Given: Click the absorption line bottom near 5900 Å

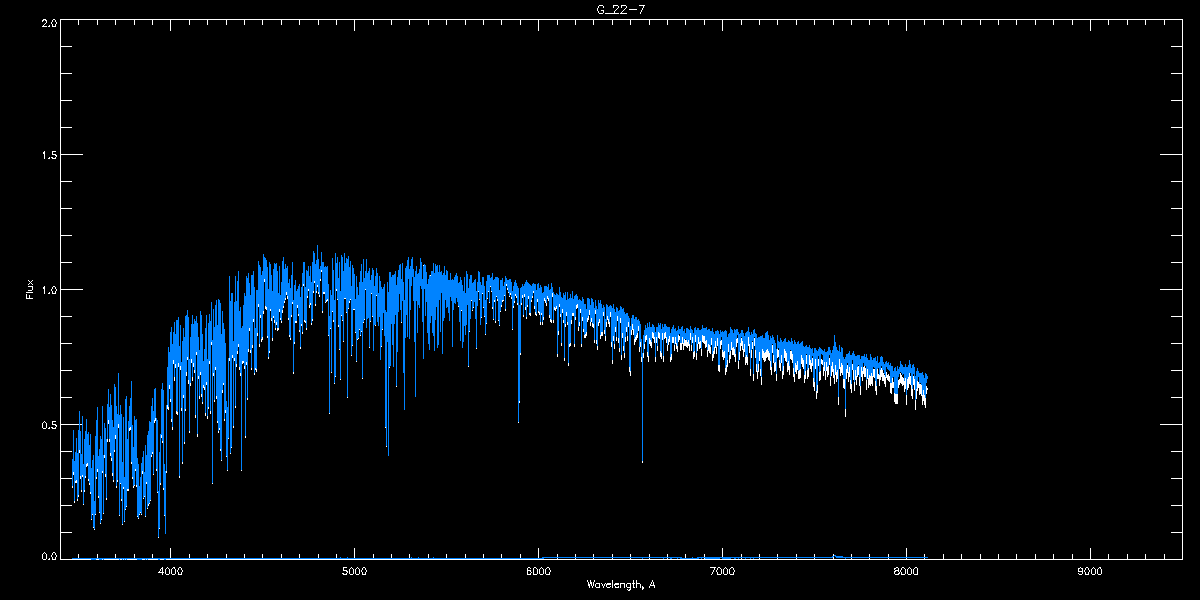Looking at the screenshot, I should pos(518,418).
